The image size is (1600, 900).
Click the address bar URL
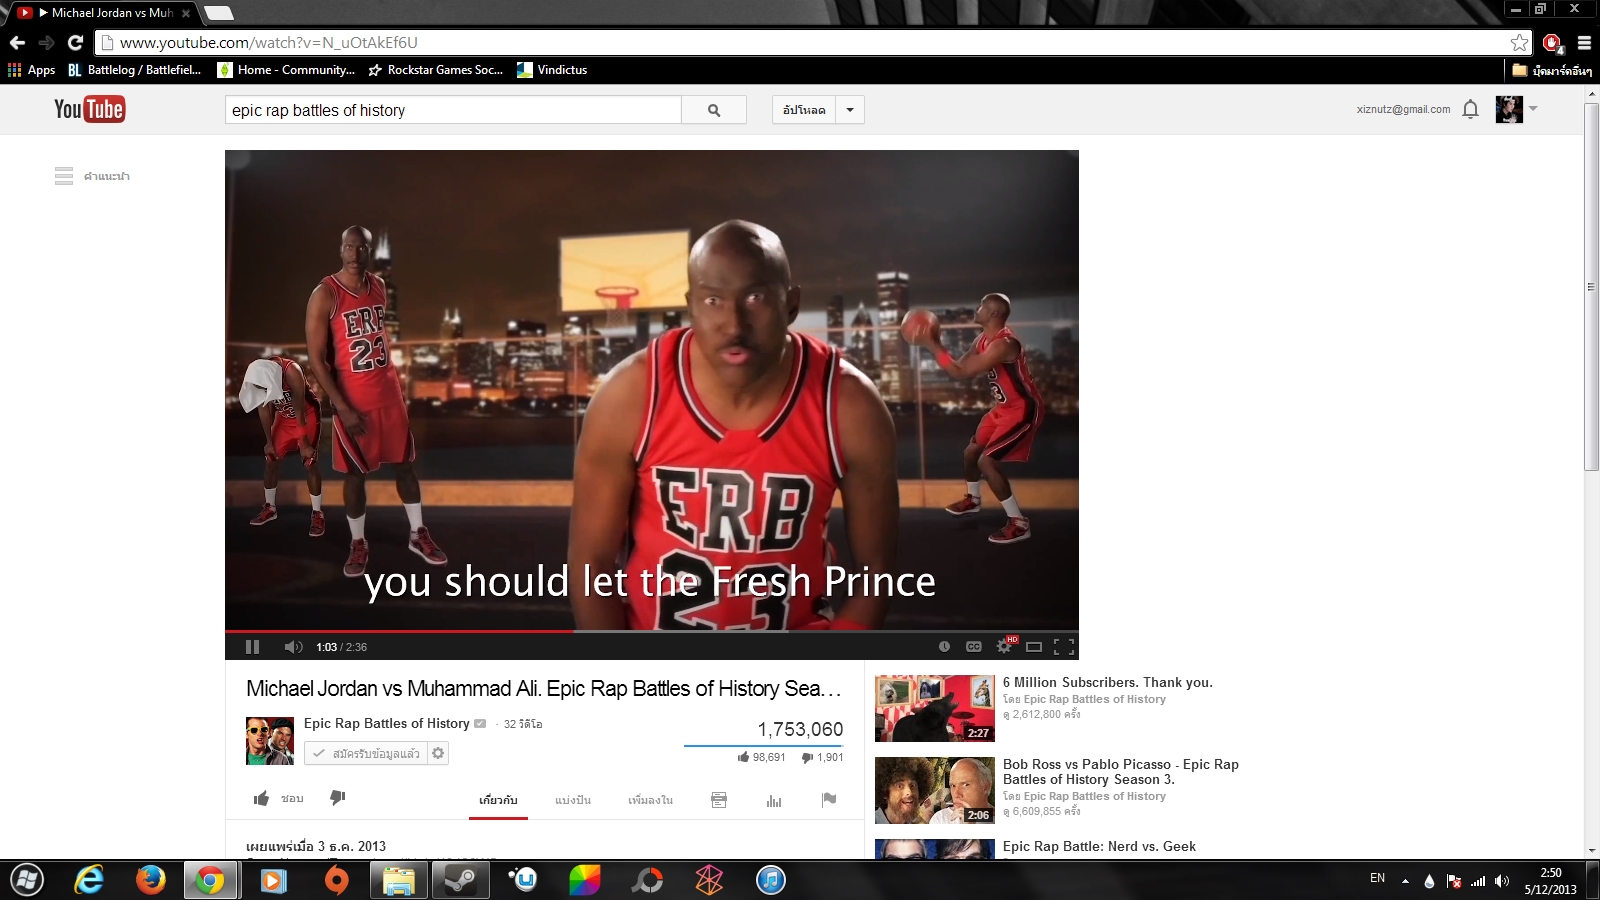(269, 42)
